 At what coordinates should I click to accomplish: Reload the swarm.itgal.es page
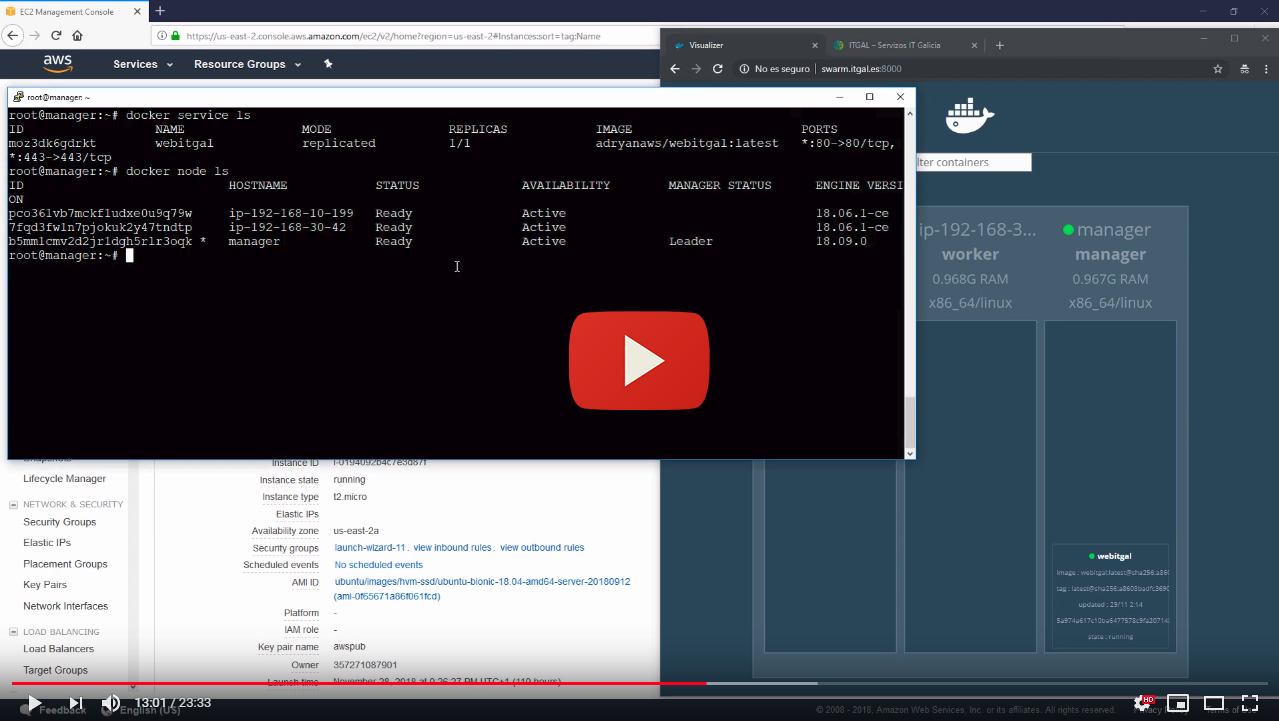(x=717, y=69)
